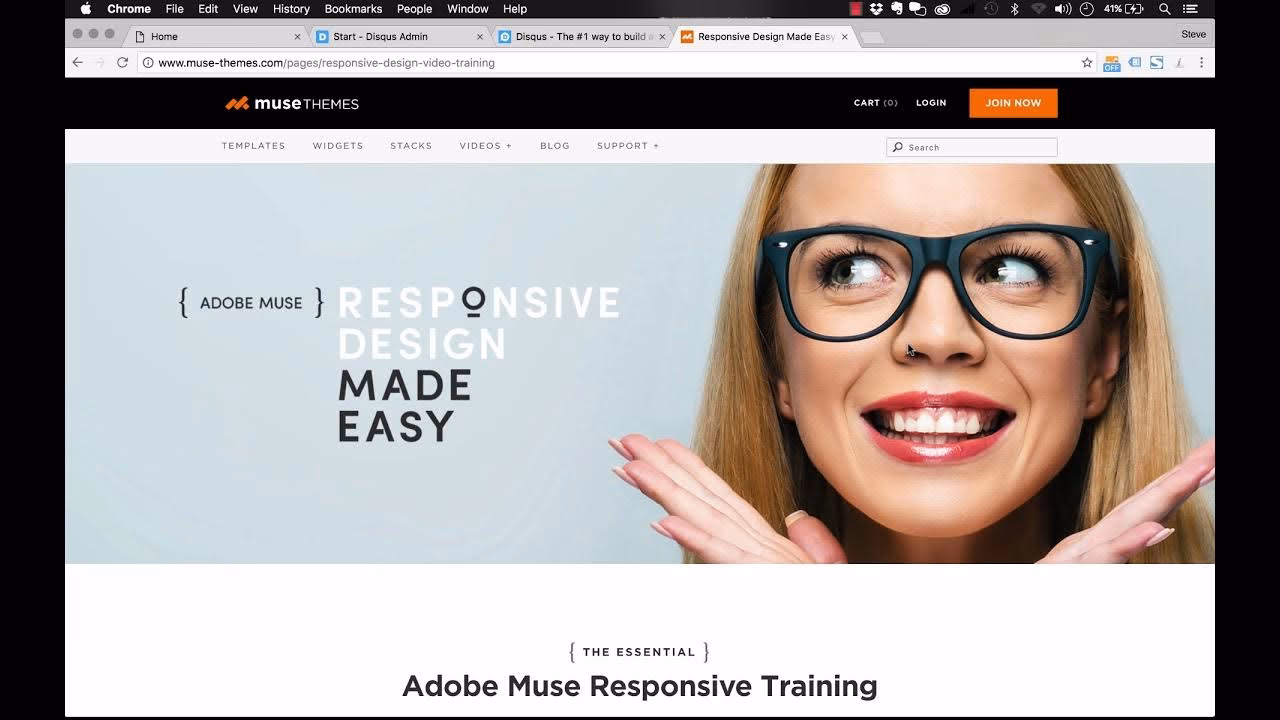This screenshot has width=1280, height=720.
Task: Open the Cart (0) link
Action: [x=875, y=103]
